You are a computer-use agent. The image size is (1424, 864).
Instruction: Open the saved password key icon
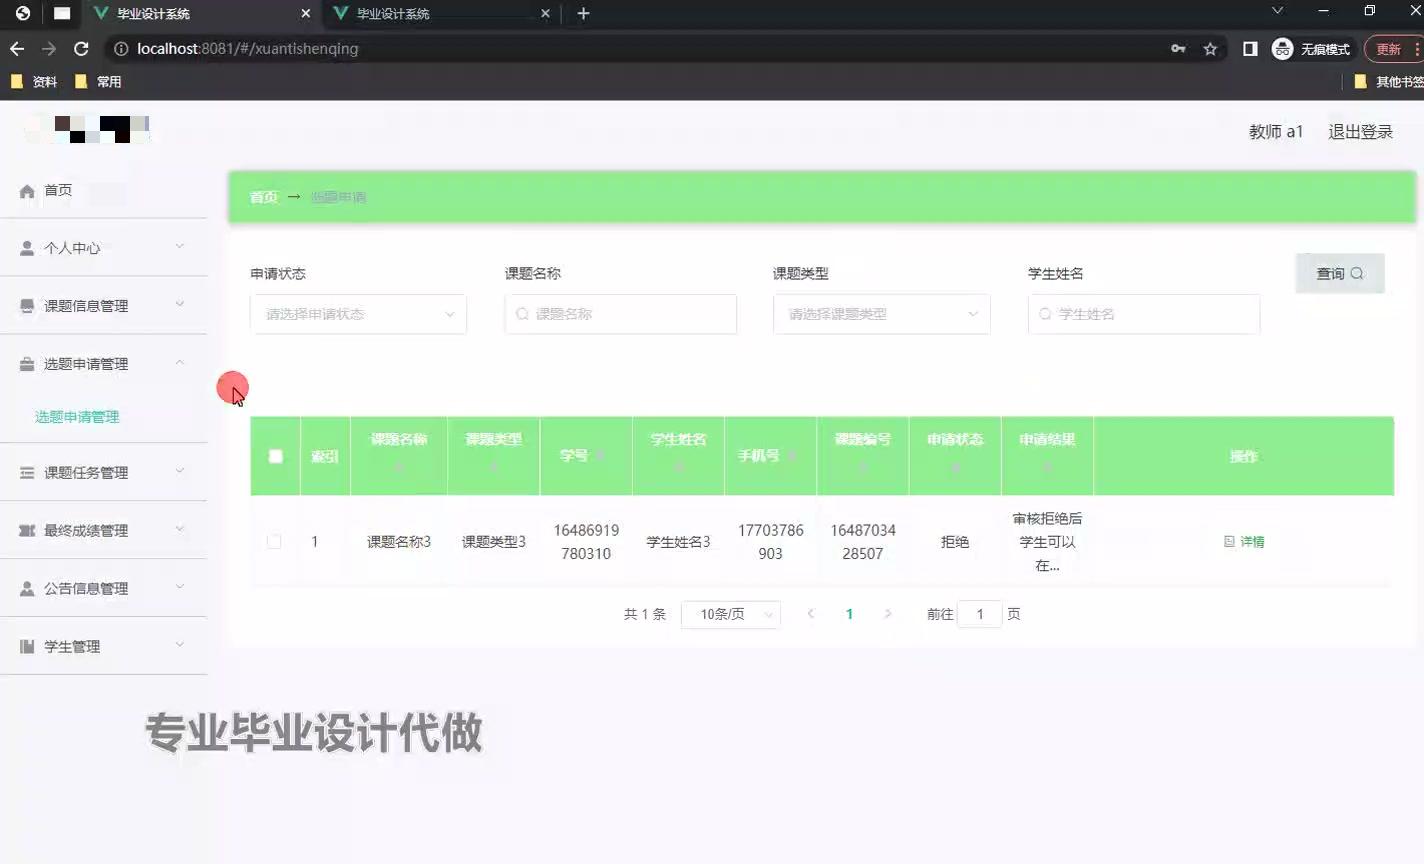pos(1178,48)
